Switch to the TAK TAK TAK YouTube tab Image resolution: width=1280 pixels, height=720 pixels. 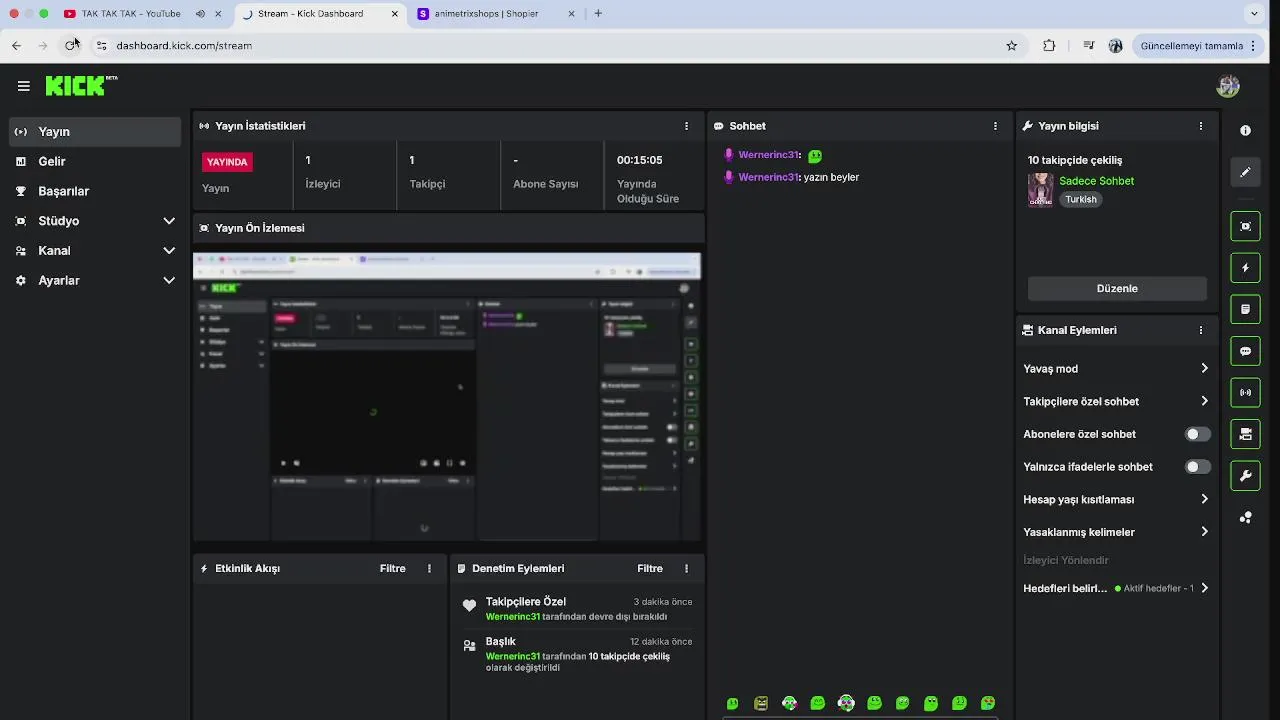pyautogui.click(x=131, y=14)
